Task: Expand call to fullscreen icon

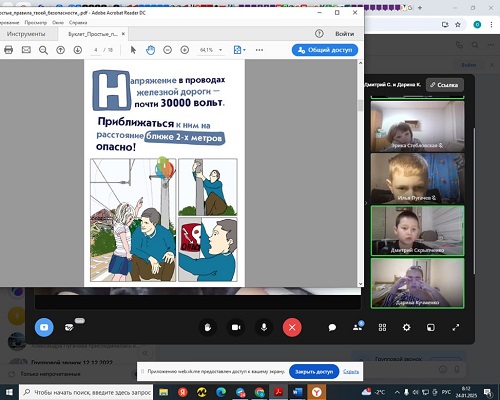Action: point(456,328)
